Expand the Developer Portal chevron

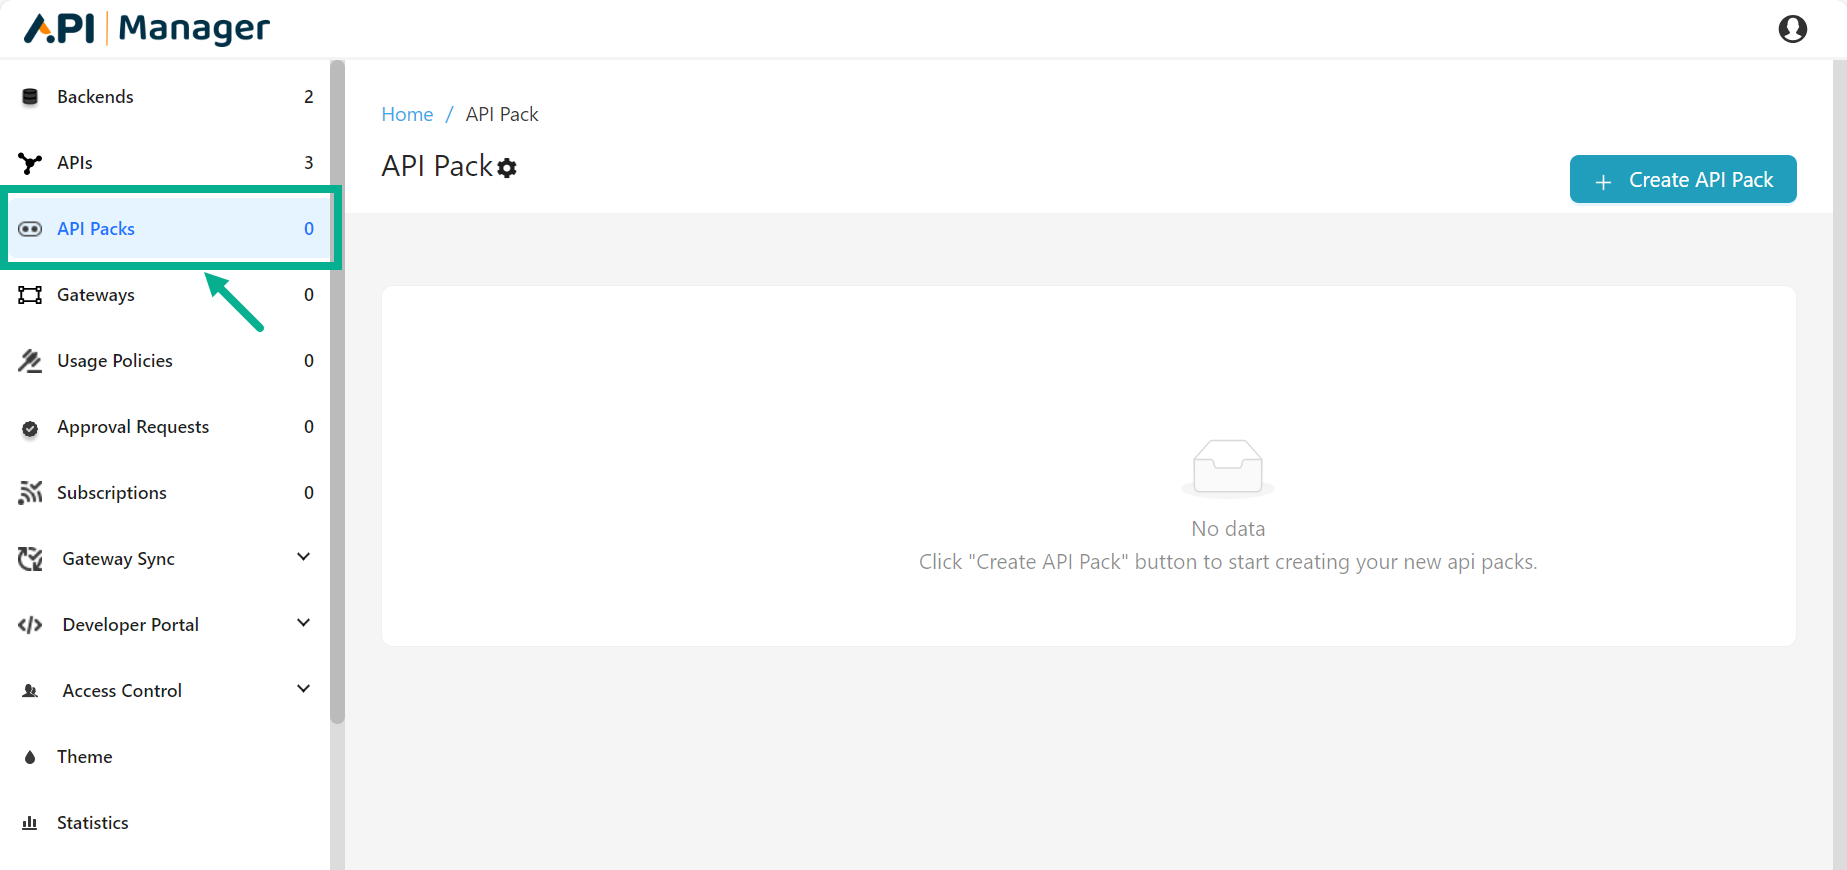[304, 623]
